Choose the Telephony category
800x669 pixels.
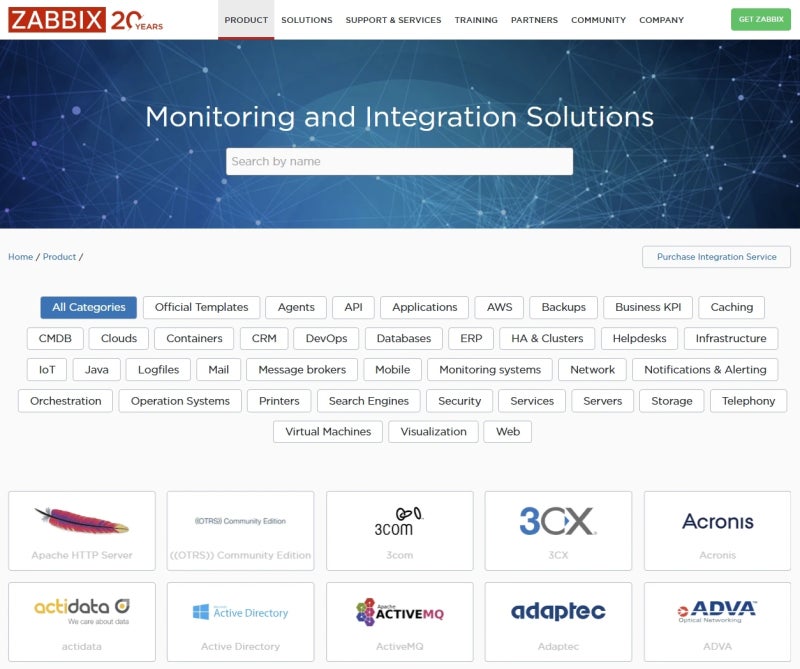coord(748,401)
